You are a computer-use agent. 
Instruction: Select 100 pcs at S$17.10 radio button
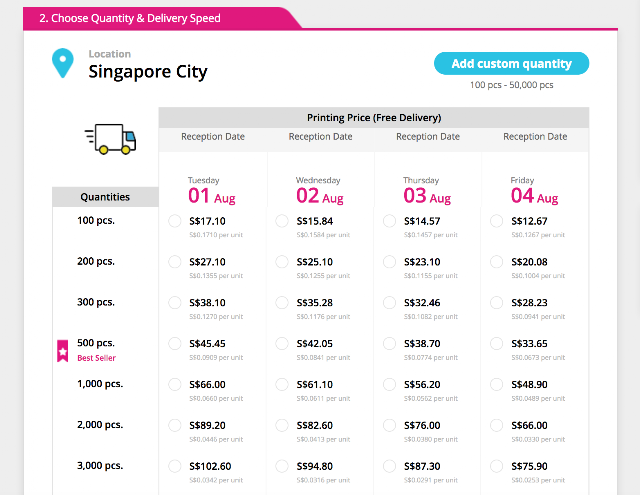coord(175,221)
